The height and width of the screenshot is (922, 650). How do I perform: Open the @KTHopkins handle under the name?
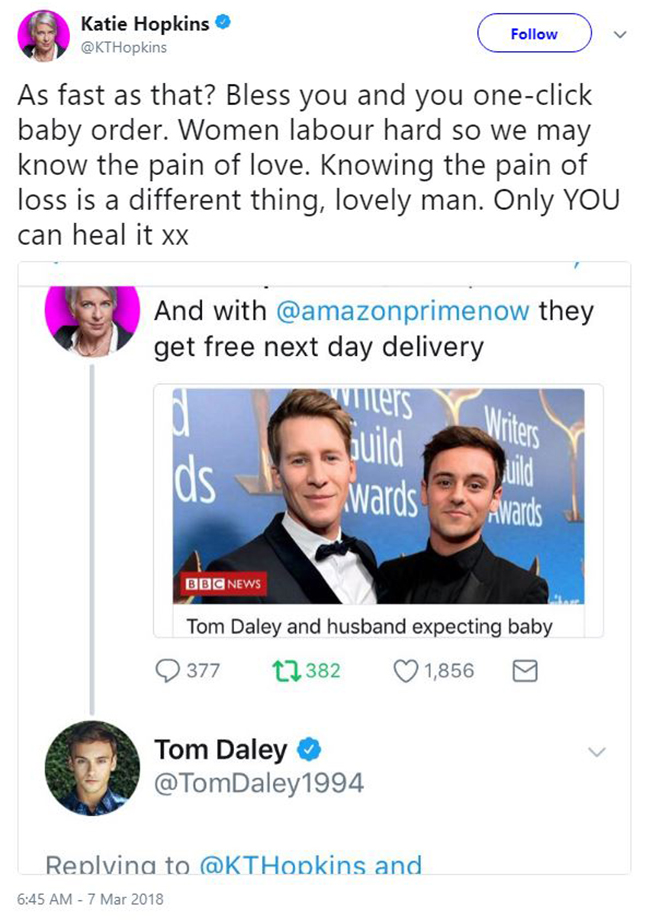[x=123, y=47]
